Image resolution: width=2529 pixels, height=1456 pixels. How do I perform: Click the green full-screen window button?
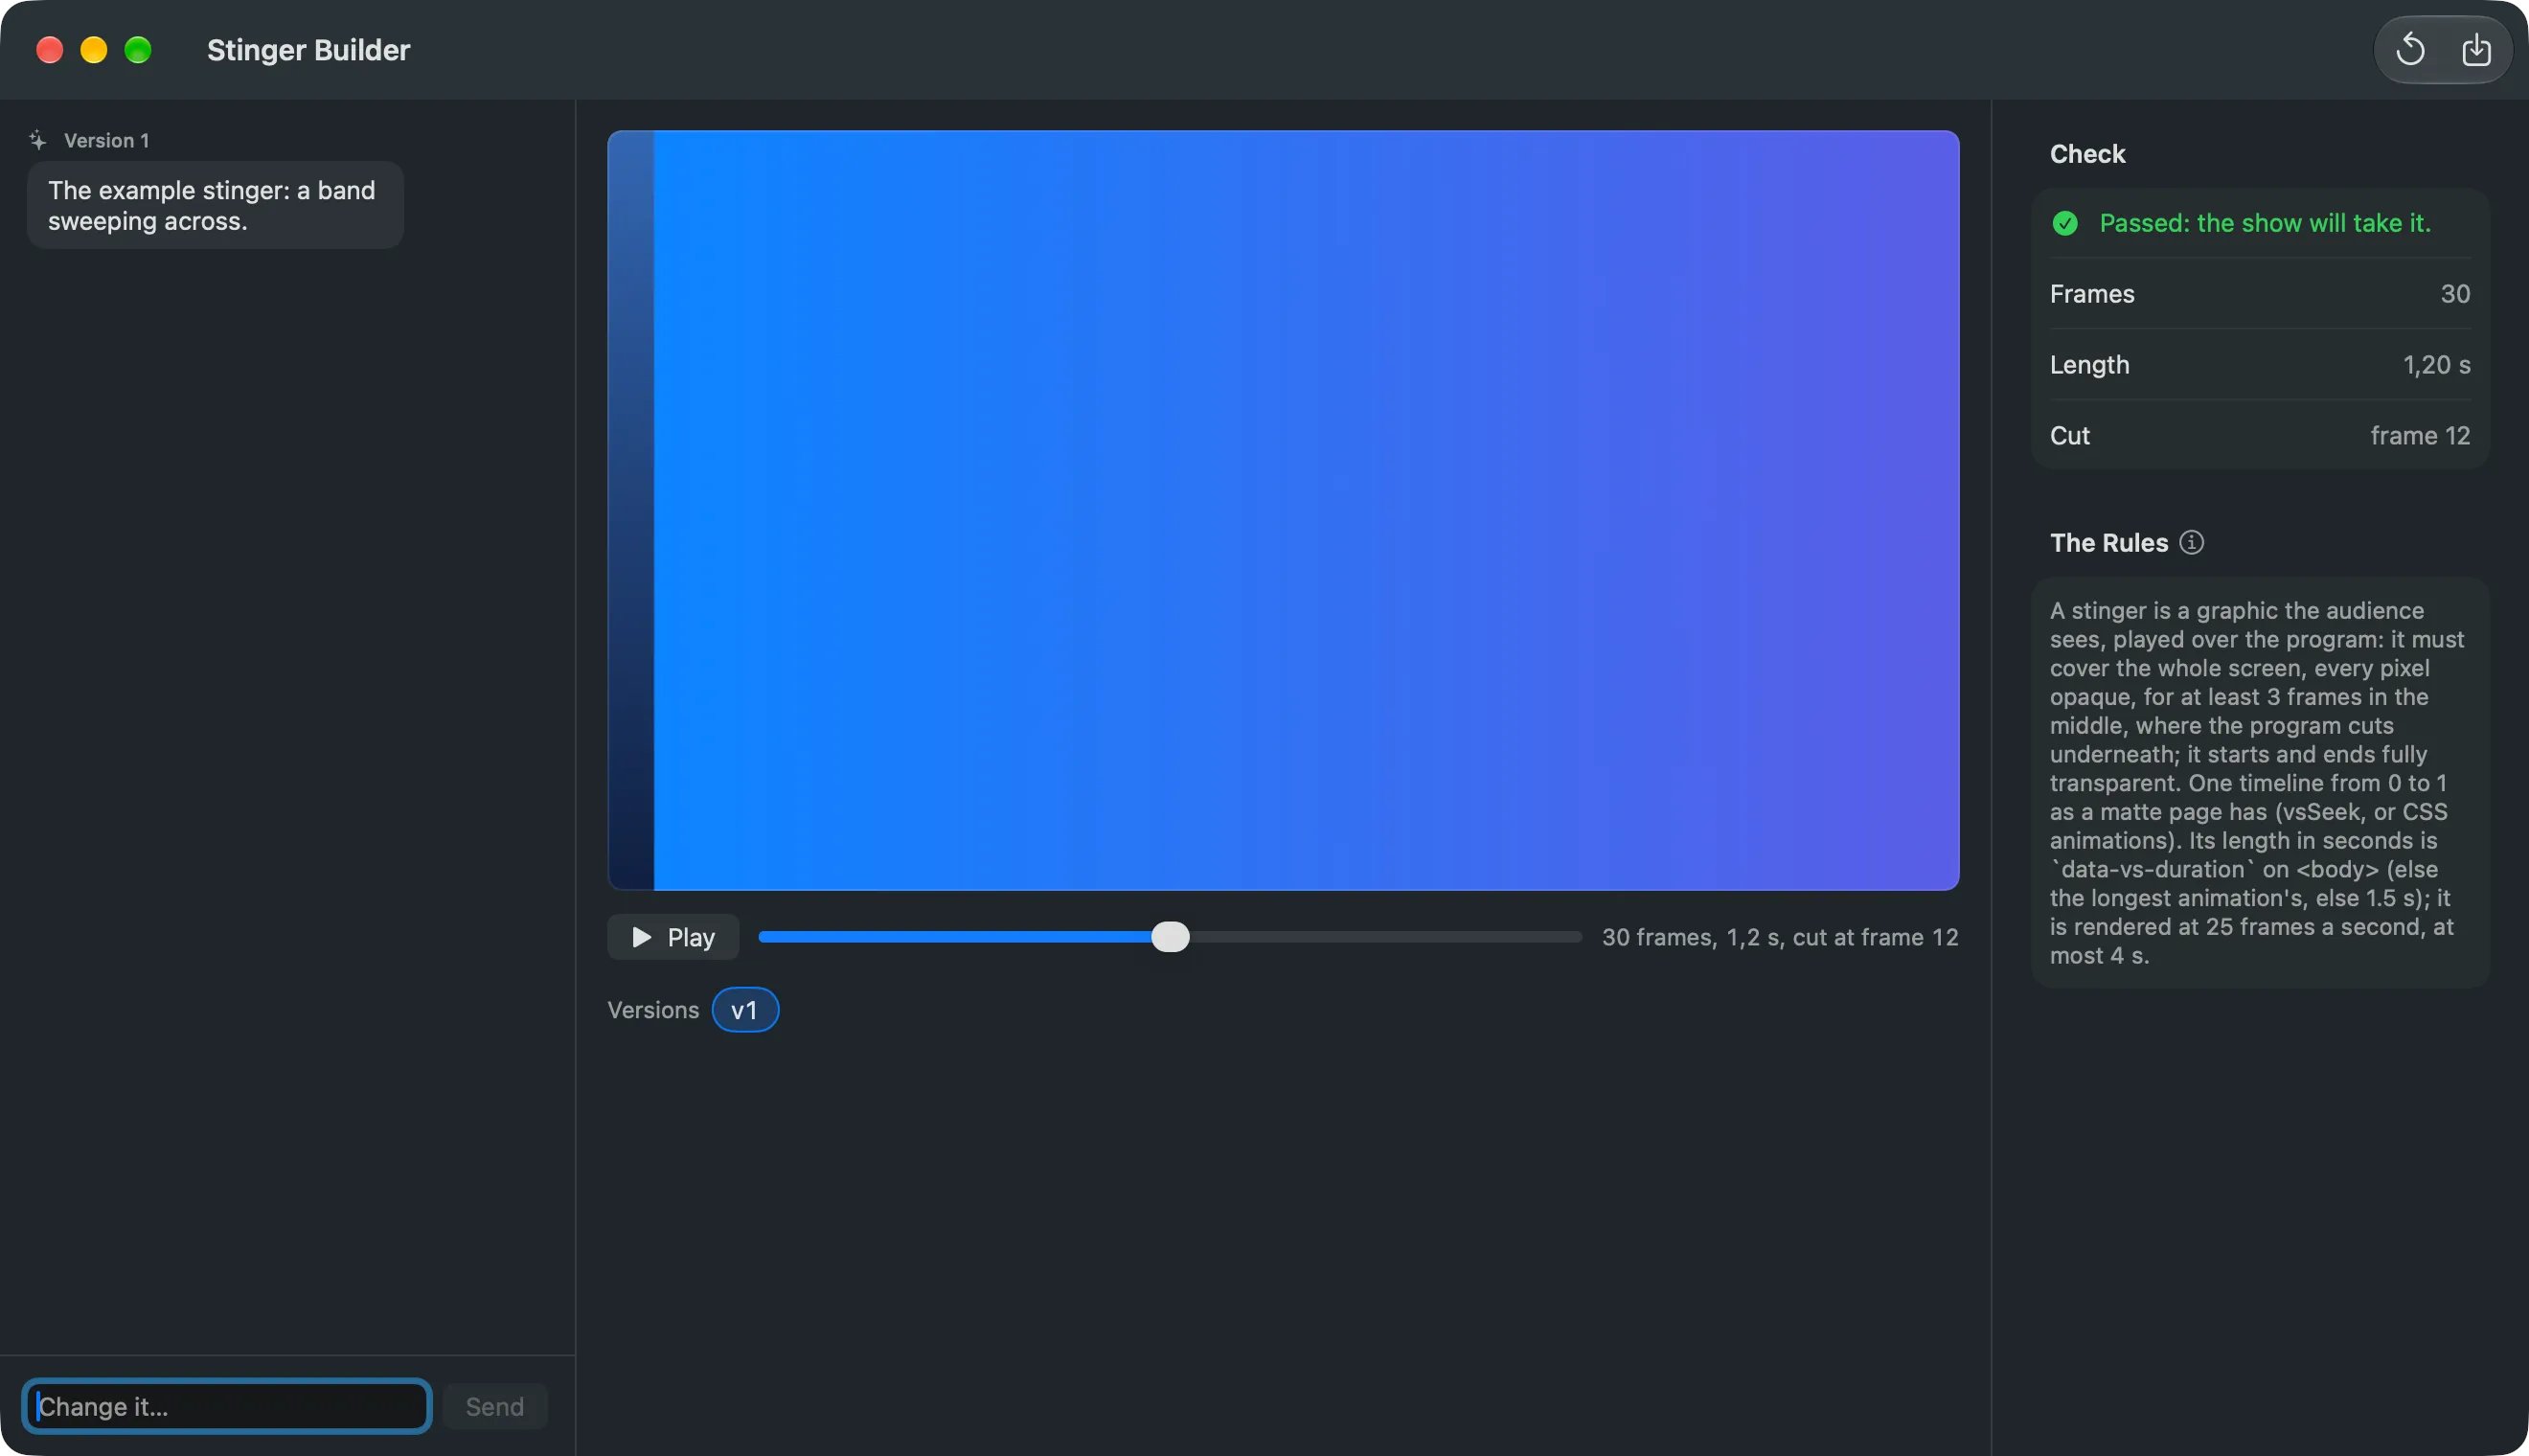point(138,50)
